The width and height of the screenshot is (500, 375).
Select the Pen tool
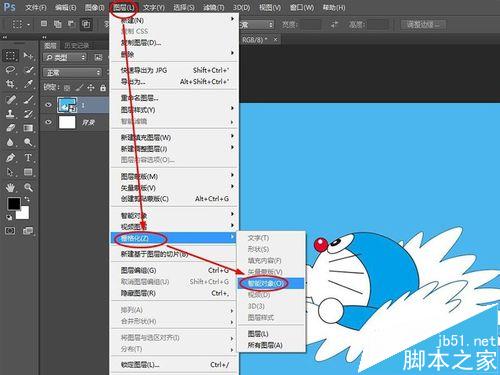click(10, 157)
